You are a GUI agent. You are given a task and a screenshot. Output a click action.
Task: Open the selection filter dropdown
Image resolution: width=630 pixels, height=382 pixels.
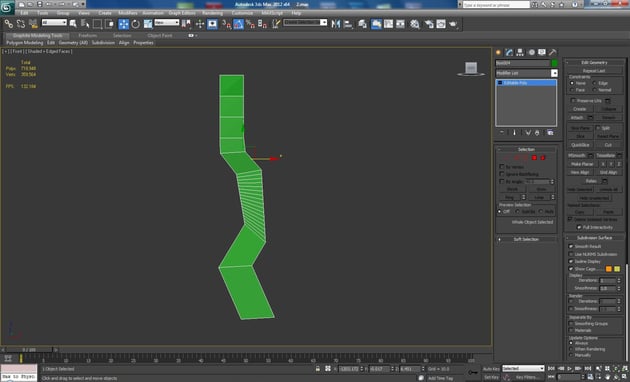click(54, 23)
